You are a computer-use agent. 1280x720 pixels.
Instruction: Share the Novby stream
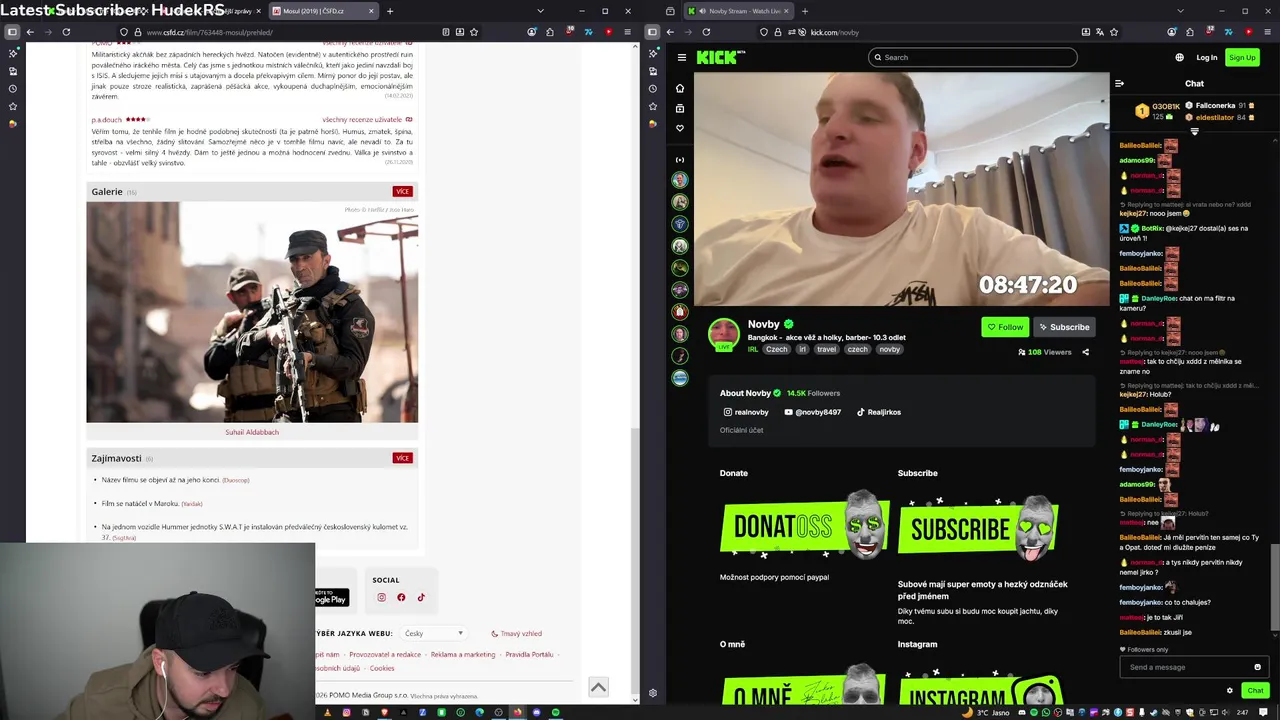[1085, 352]
